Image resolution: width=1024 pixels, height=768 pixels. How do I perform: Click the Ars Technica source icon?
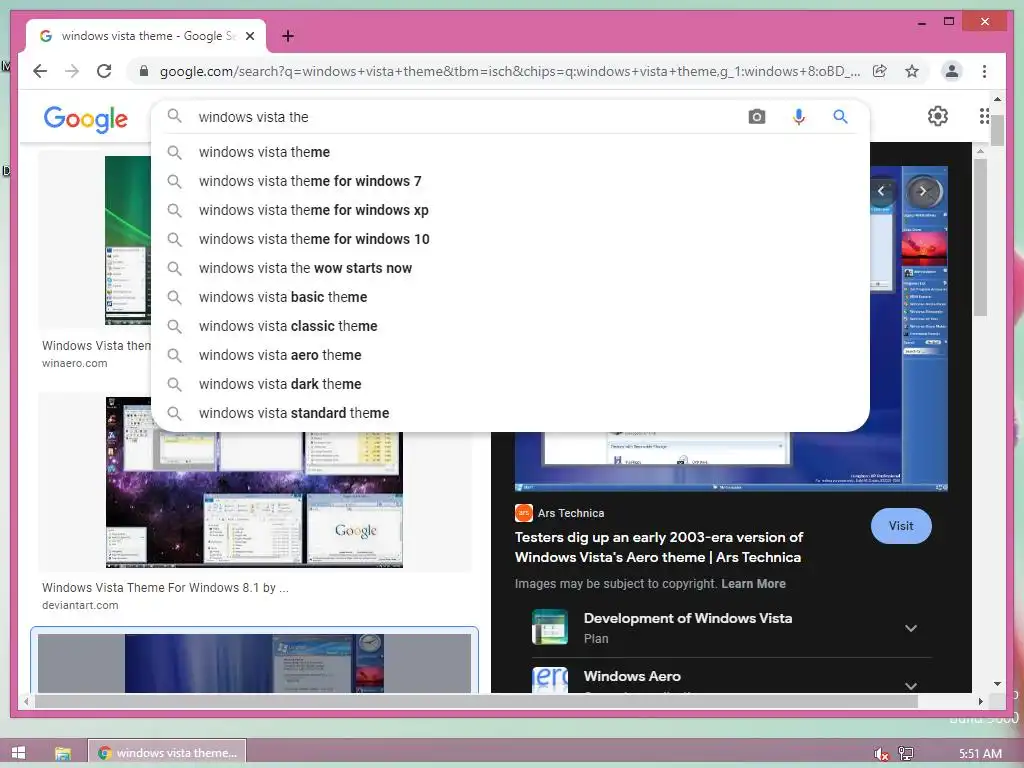pos(524,513)
